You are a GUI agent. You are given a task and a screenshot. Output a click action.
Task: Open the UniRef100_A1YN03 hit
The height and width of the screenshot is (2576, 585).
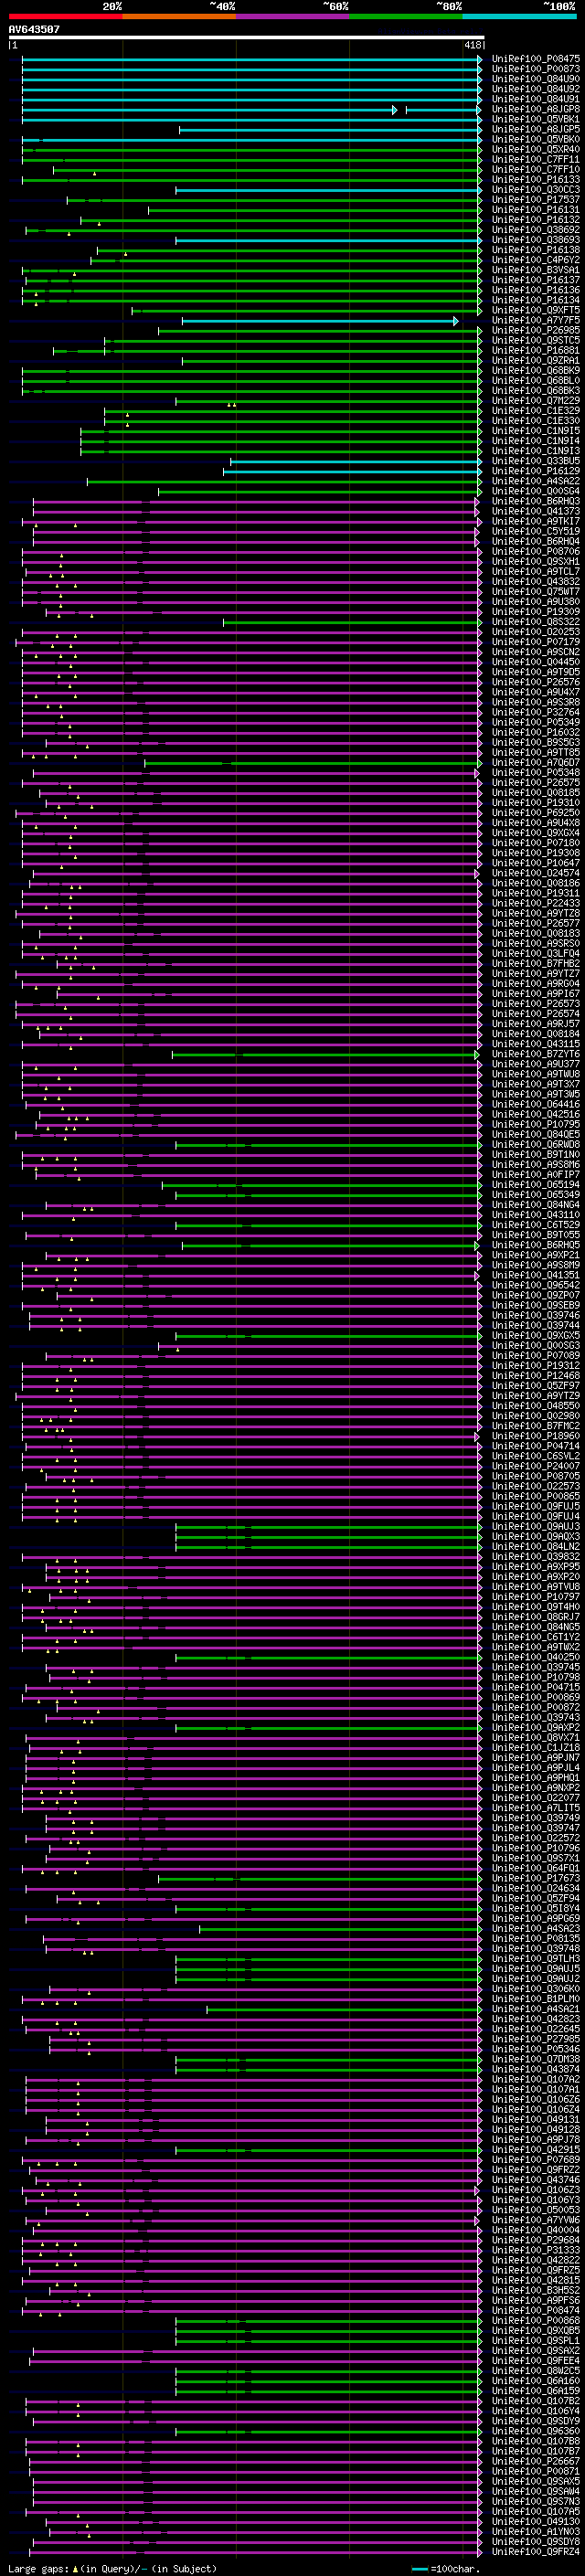tap(535, 2533)
